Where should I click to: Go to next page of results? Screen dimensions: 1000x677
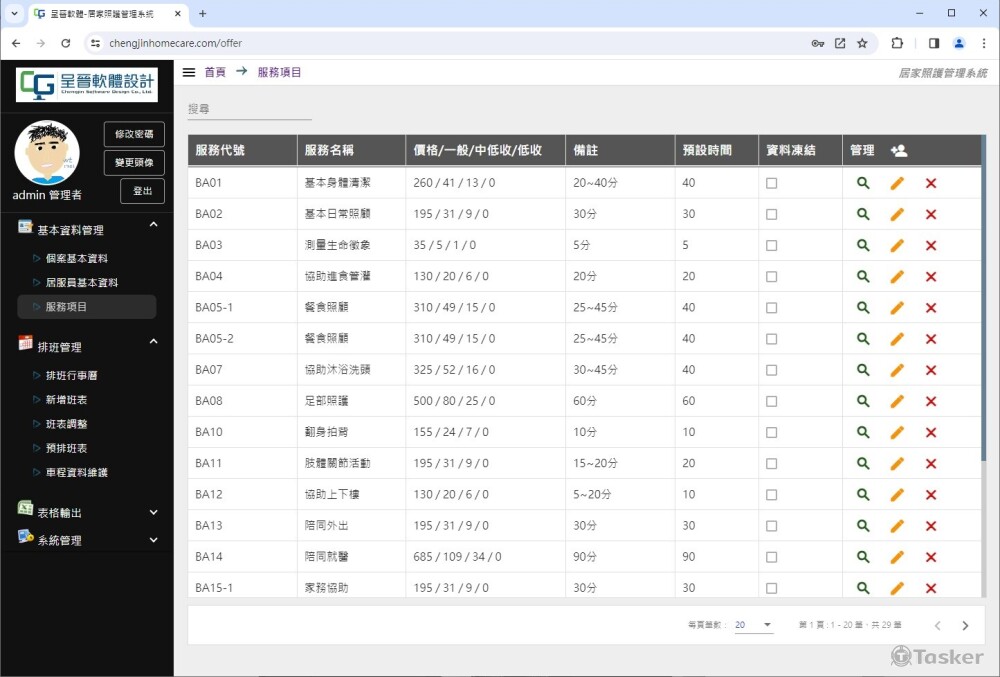(x=965, y=626)
